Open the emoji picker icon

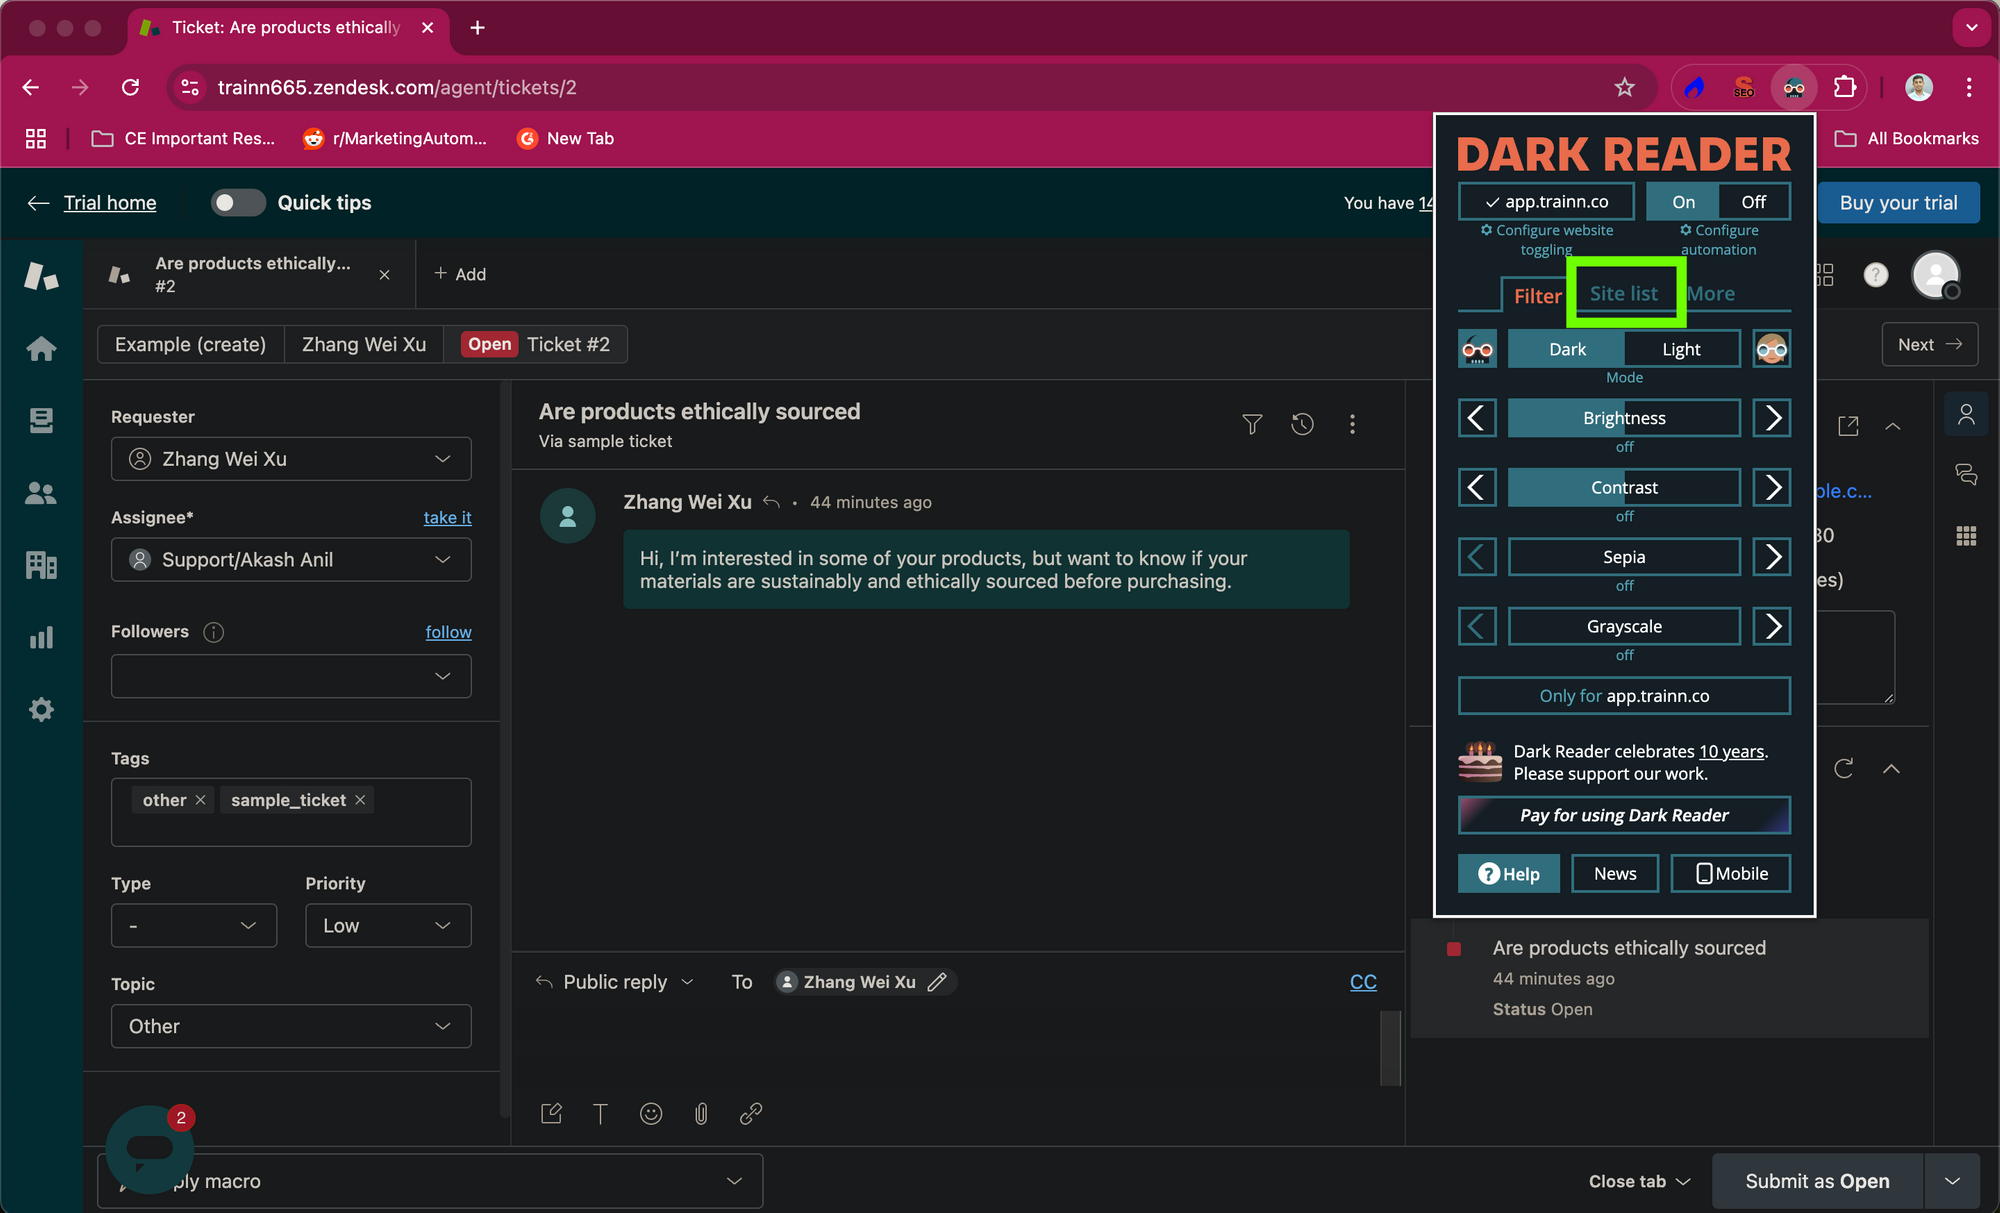(651, 1113)
